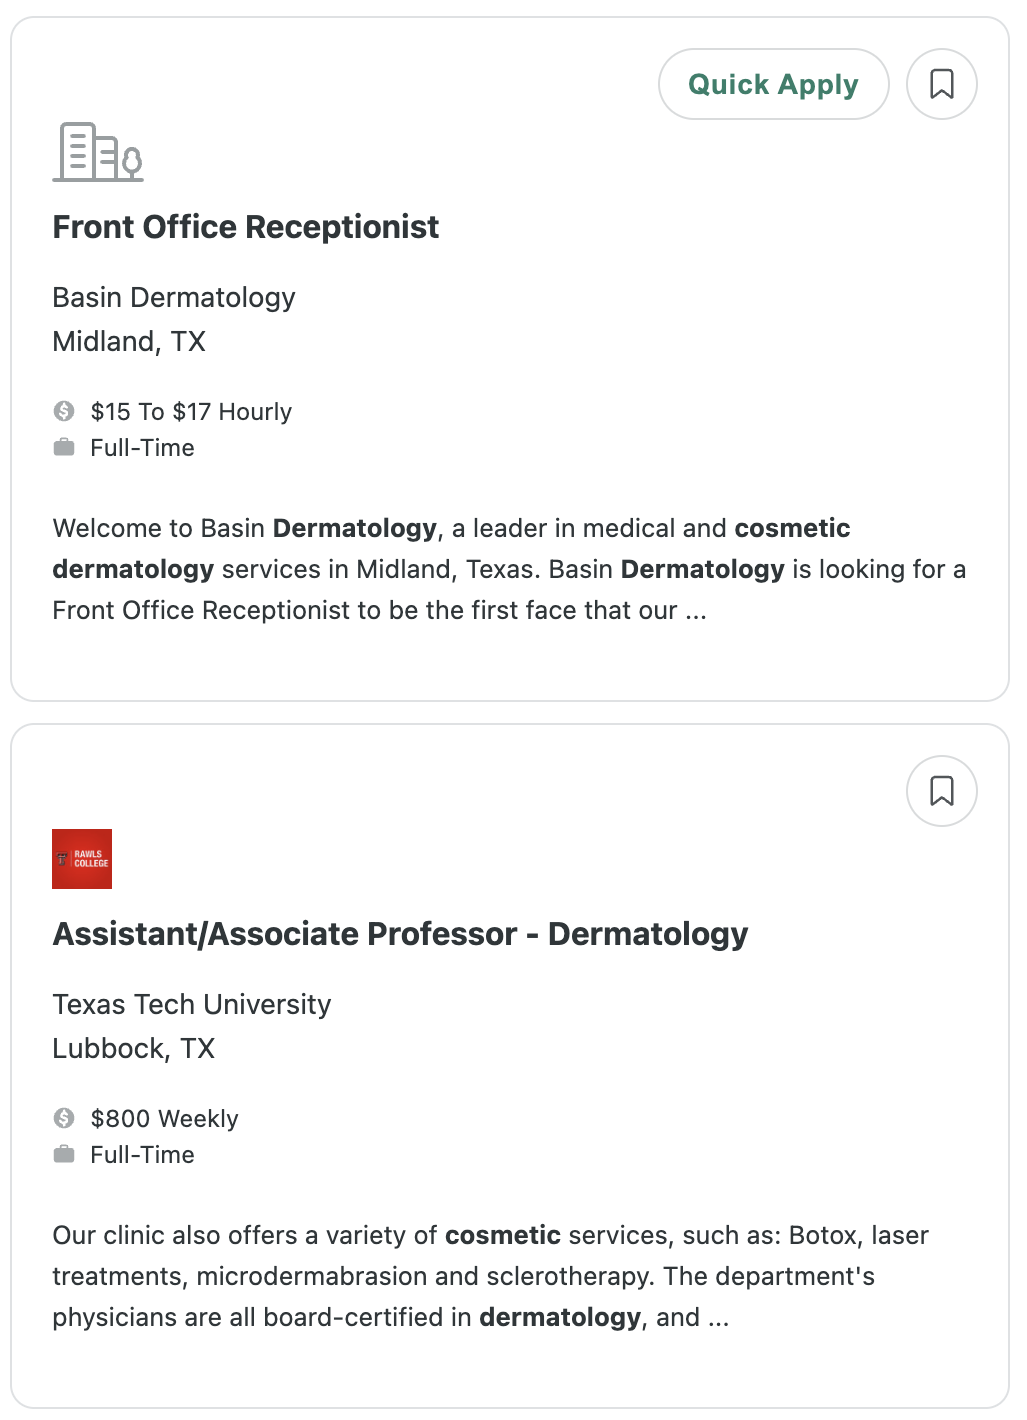Click the Texas Tech University employer name
The width and height of the screenshot is (1027, 1420).
pos(192,1004)
